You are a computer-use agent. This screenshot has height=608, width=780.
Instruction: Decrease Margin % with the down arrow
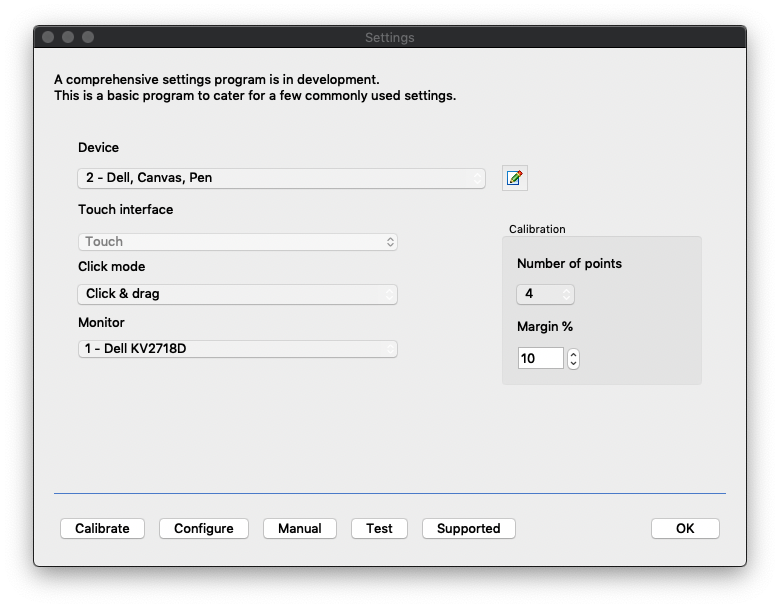(574, 364)
